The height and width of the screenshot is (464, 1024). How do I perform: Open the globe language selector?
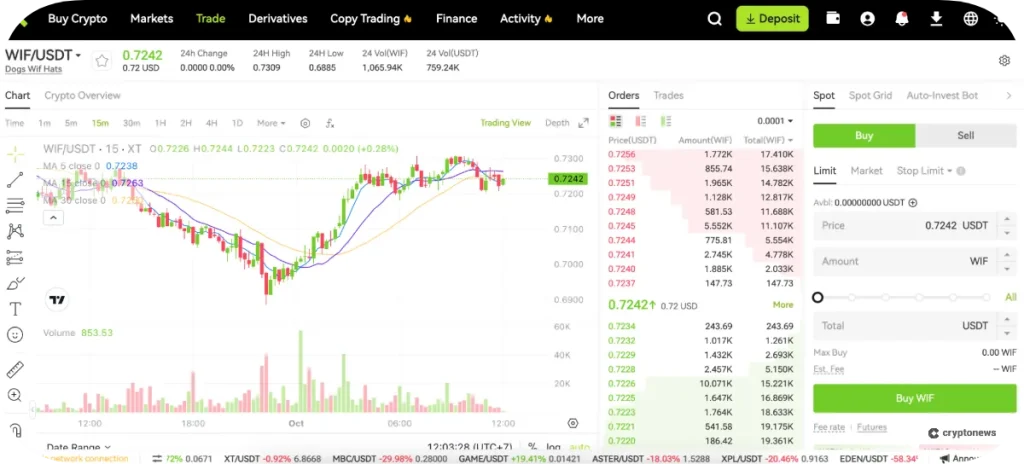970,18
